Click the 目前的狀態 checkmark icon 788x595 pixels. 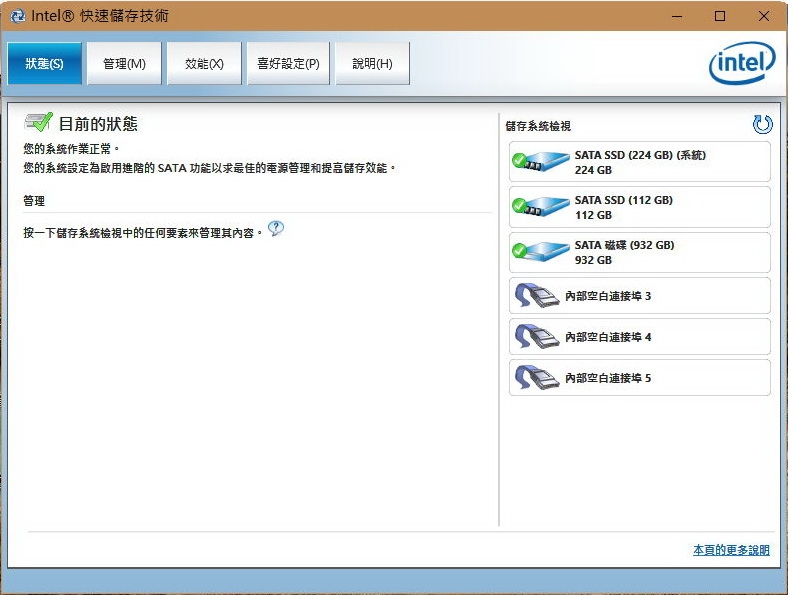pyautogui.click(x=38, y=122)
